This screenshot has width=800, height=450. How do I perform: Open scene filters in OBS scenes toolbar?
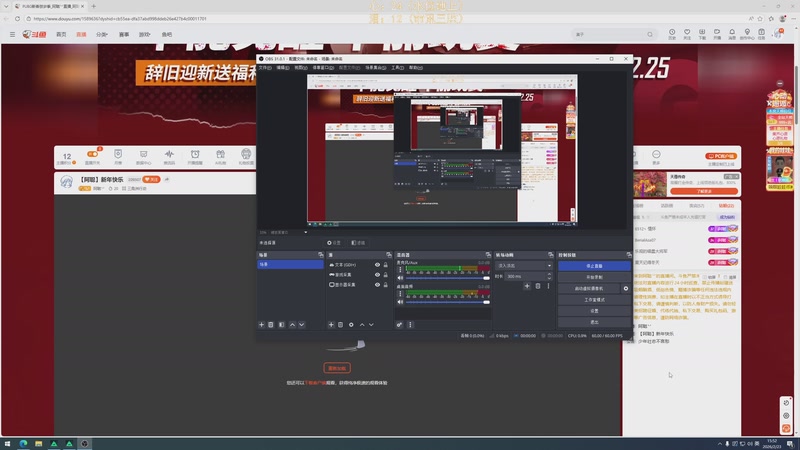pos(282,324)
